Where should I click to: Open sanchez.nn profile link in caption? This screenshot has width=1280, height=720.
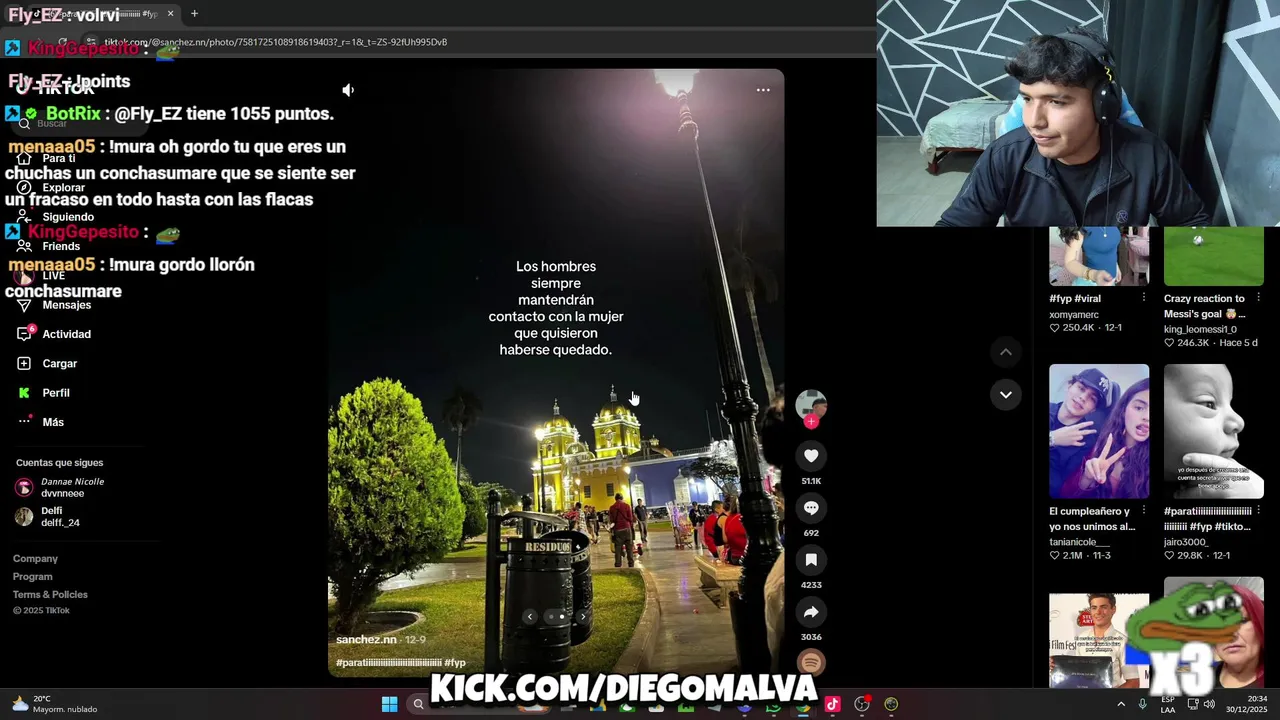[x=366, y=640]
